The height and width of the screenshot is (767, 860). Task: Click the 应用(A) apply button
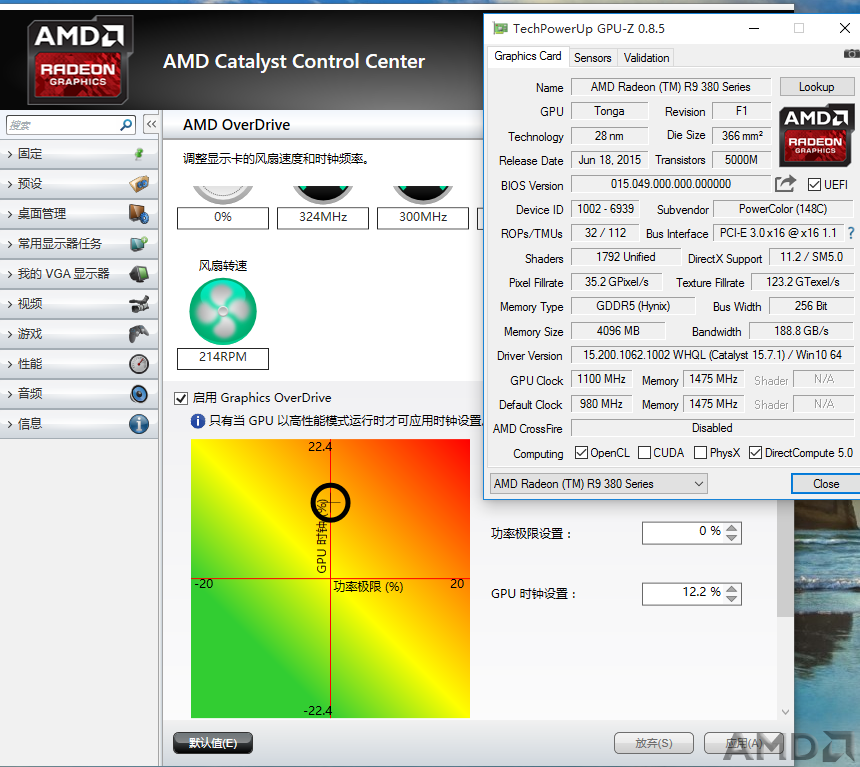(x=744, y=743)
